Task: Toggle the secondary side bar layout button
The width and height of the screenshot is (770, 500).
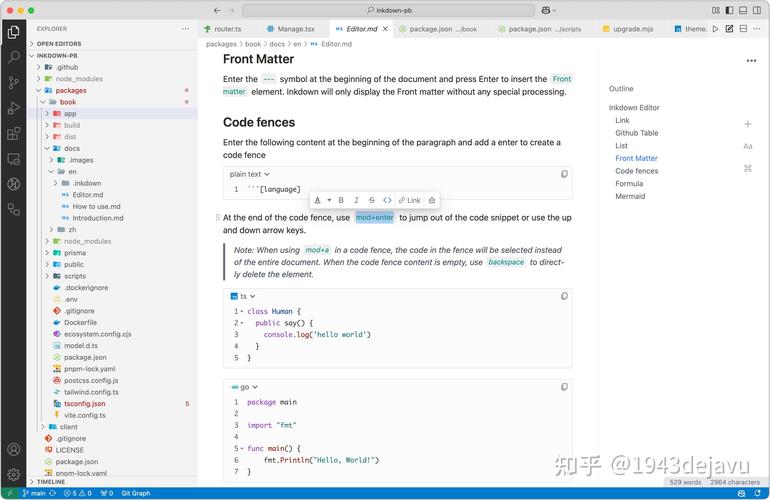Action: (x=757, y=10)
